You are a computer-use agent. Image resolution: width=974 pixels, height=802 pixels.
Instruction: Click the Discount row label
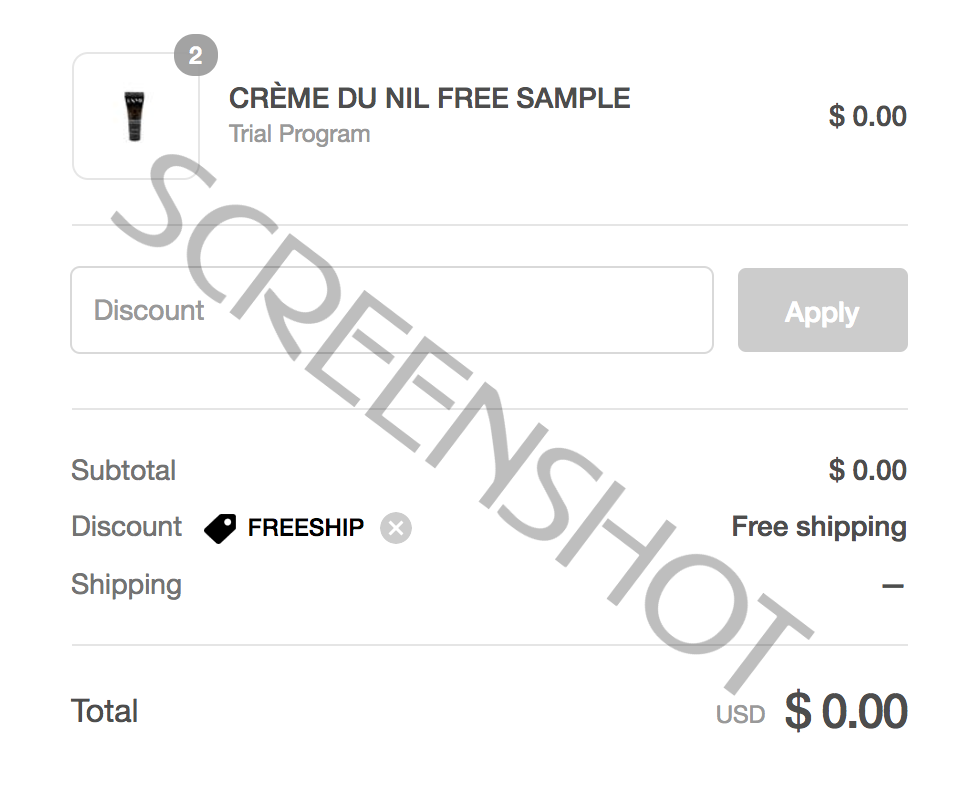point(127,527)
